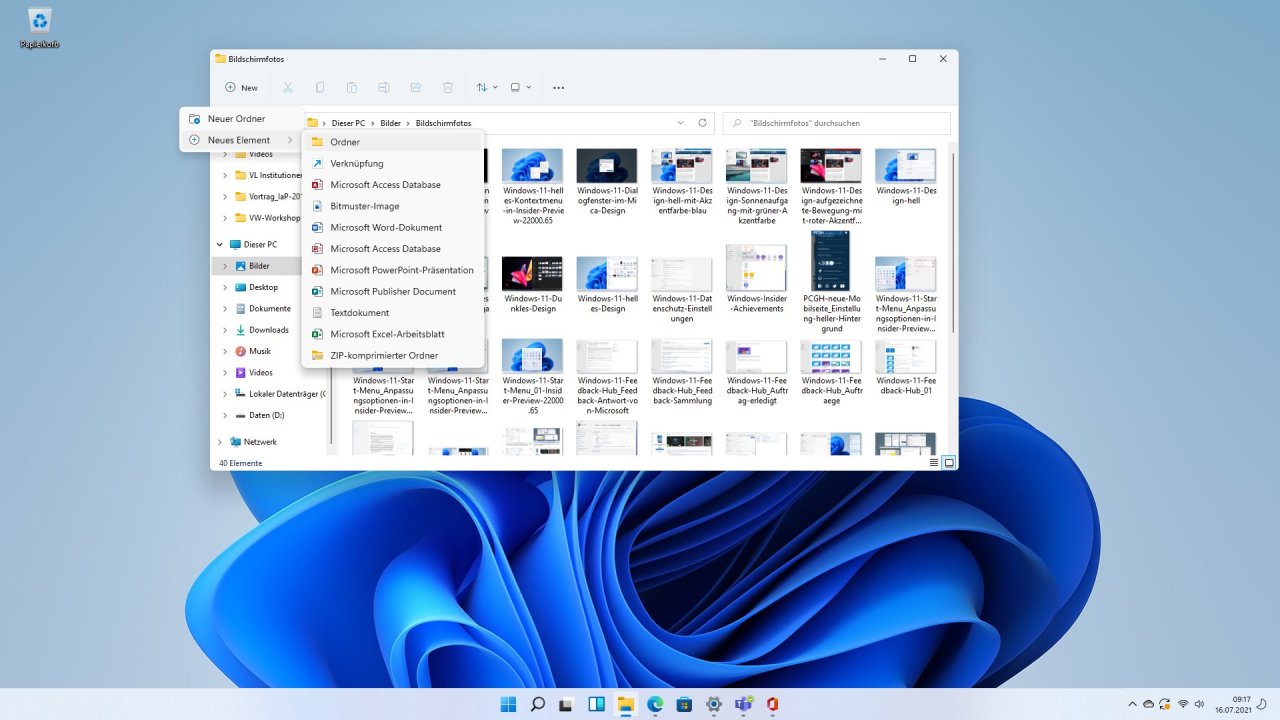
Task: Click the Cut scissors icon in toolbar
Action: tap(288, 88)
